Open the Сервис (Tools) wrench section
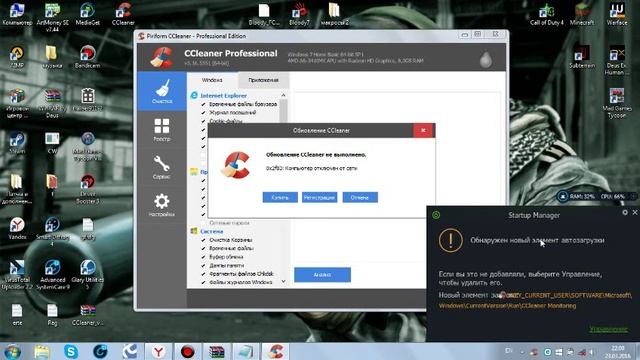The height and width of the screenshot is (360, 640). click(162, 167)
